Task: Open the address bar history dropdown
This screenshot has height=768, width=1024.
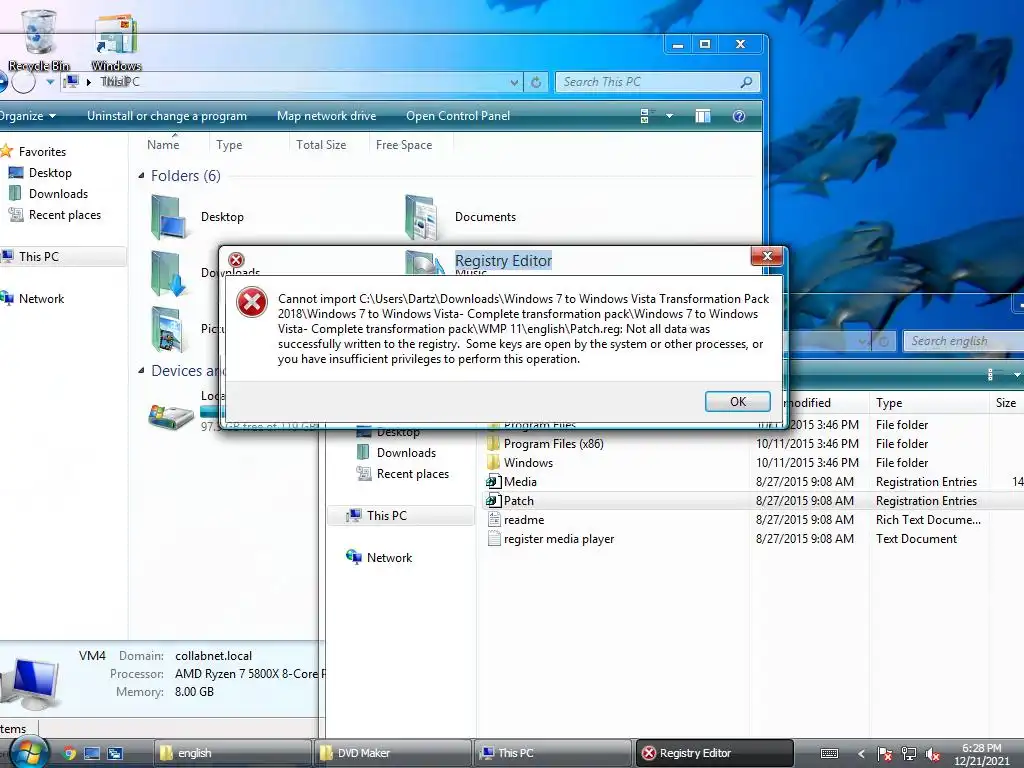Action: click(x=514, y=82)
